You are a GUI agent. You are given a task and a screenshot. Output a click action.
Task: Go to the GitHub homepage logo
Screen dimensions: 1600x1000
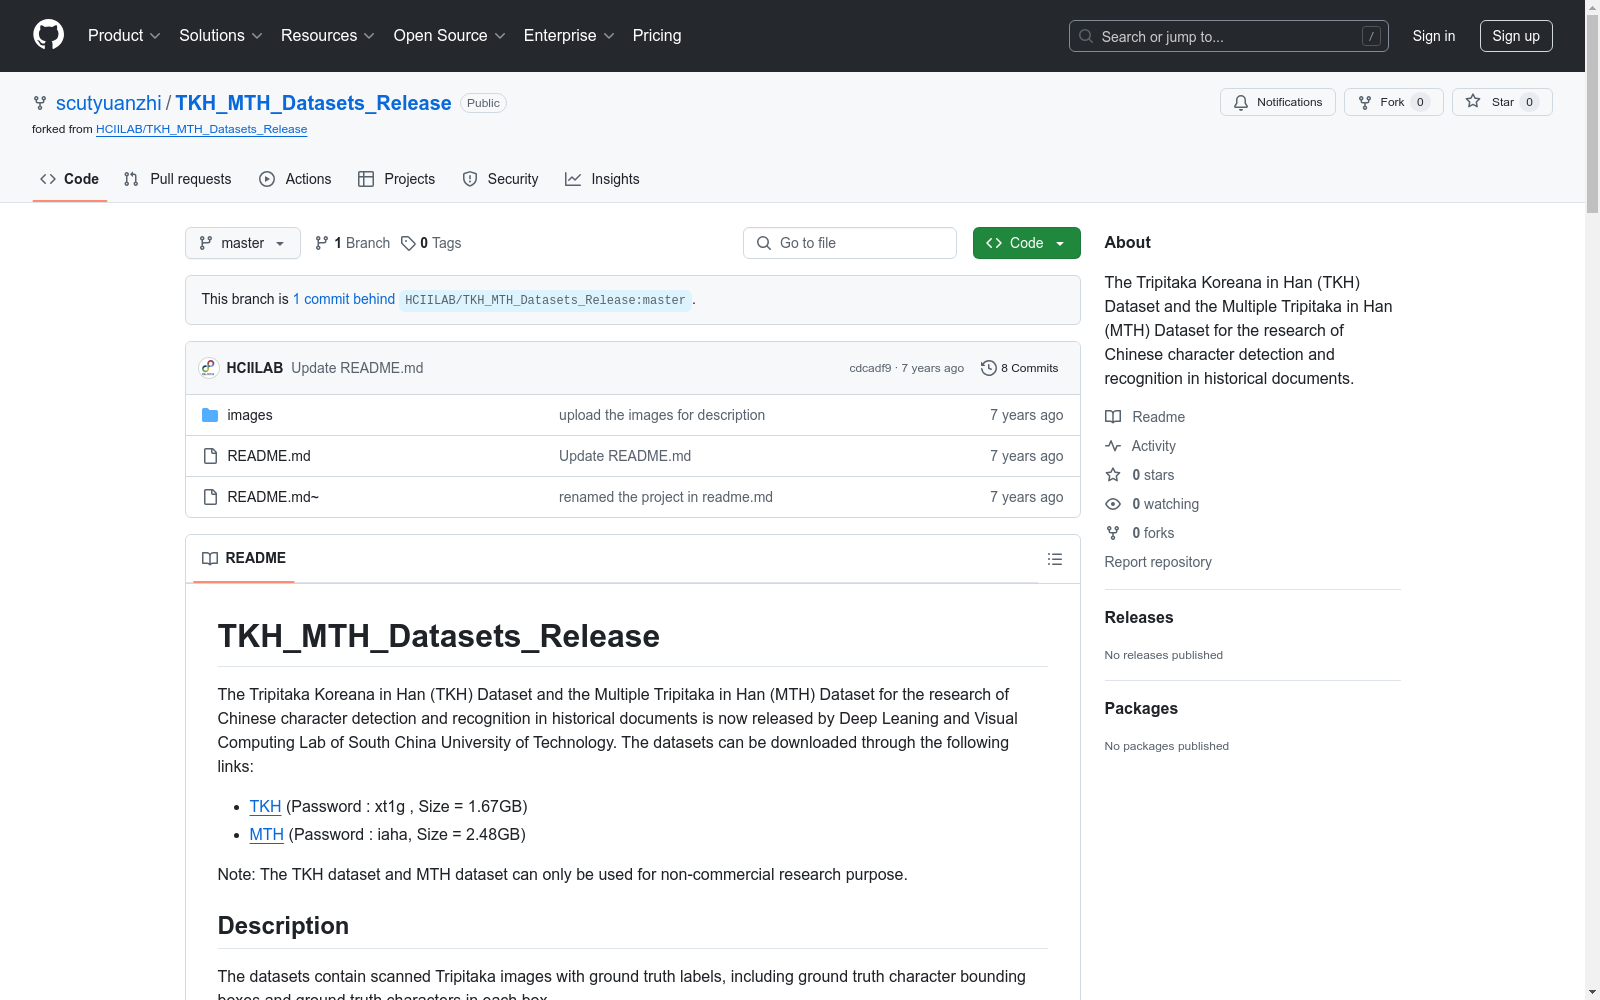point(48,35)
